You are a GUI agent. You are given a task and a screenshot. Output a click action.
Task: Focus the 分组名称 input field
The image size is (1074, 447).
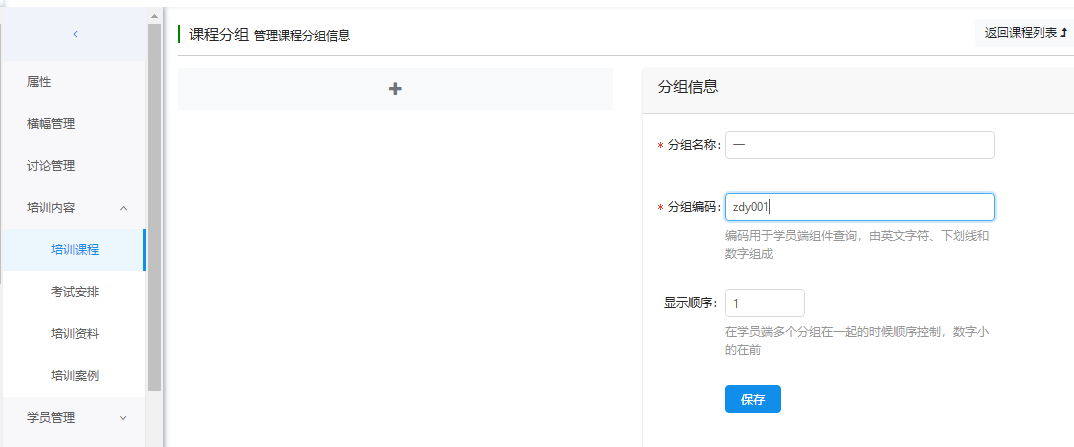(x=859, y=145)
